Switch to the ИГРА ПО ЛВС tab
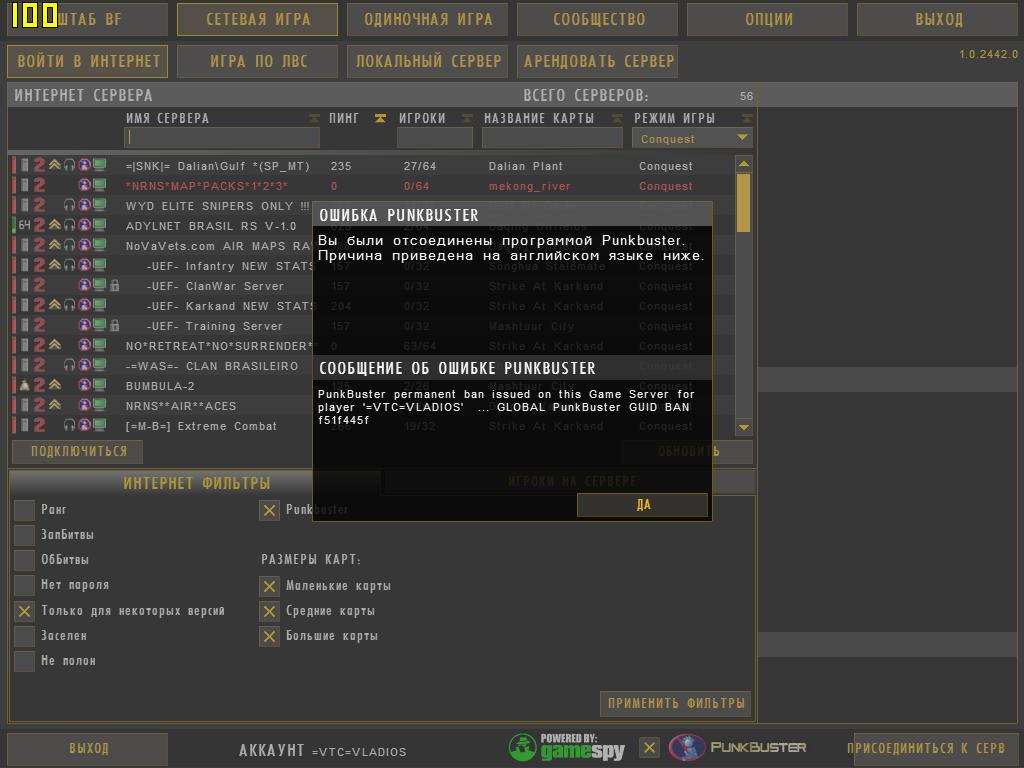This screenshot has width=1024, height=768. tap(258, 61)
